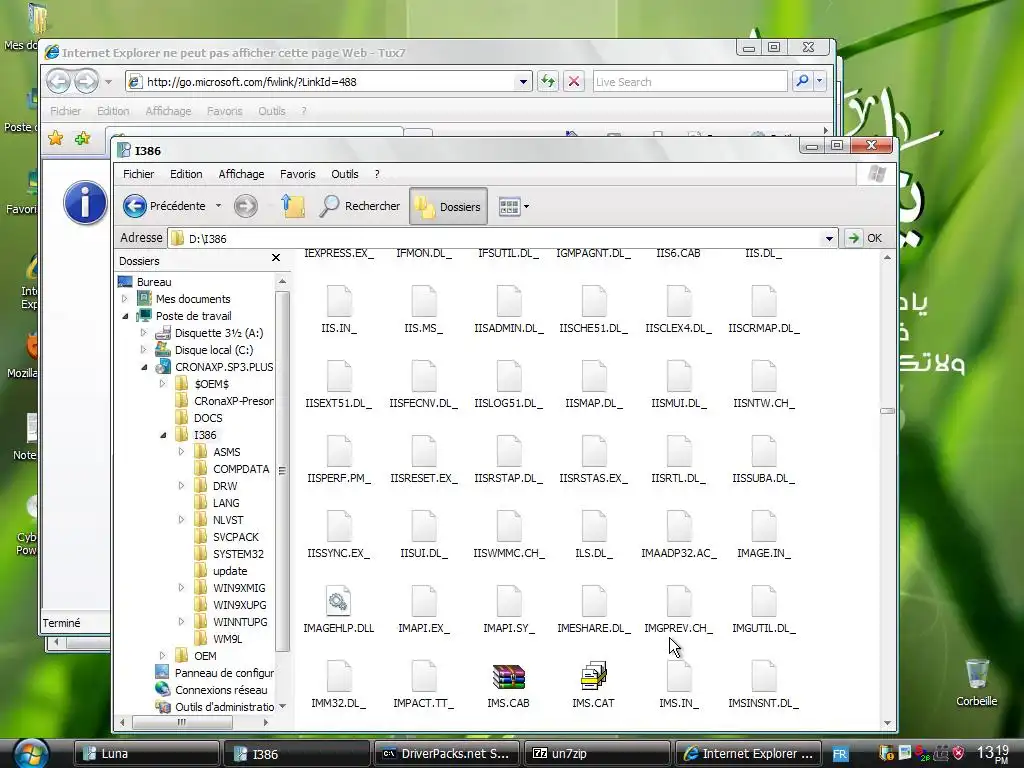Open the ? help menu in I386 window
Viewport: 1024px width, 768px height.
377,174
